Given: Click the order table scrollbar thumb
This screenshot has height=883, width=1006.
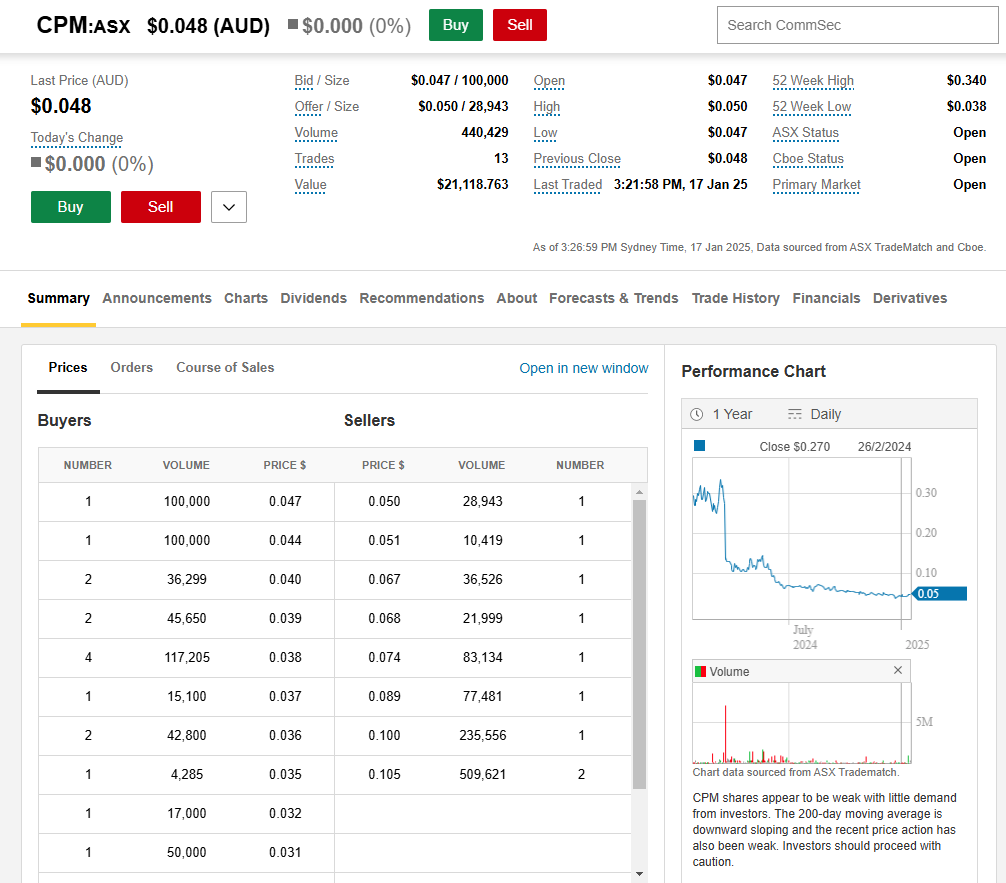Looking at the screenshot, I should pyautogui.click(x=639, y=644).
